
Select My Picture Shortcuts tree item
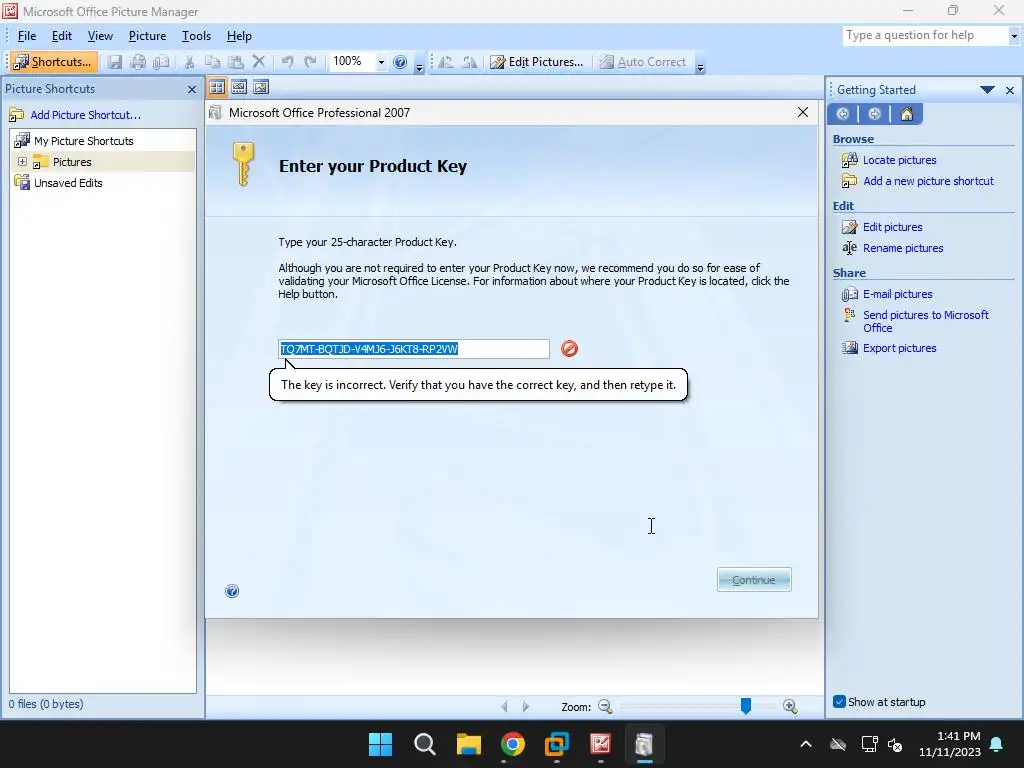[x=84, y=141]
